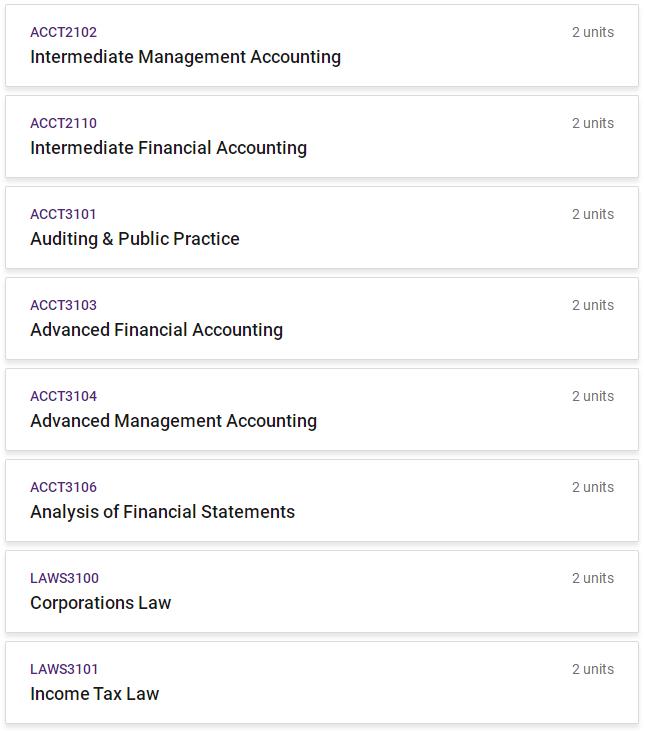645x731 pixels.
Task: Select Intermediate Financial Accounting course title
Action: point(168,148)
